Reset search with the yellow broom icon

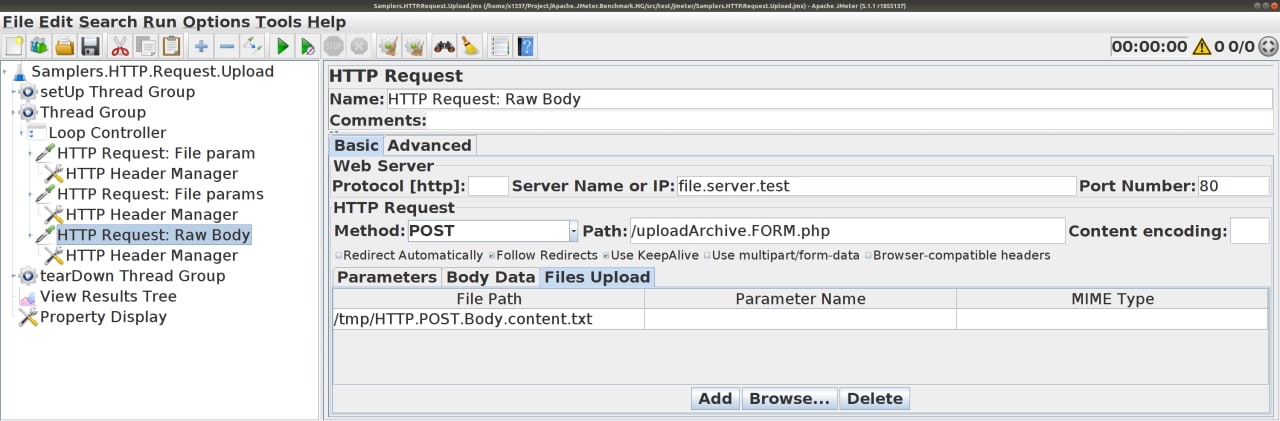(470, 46)
